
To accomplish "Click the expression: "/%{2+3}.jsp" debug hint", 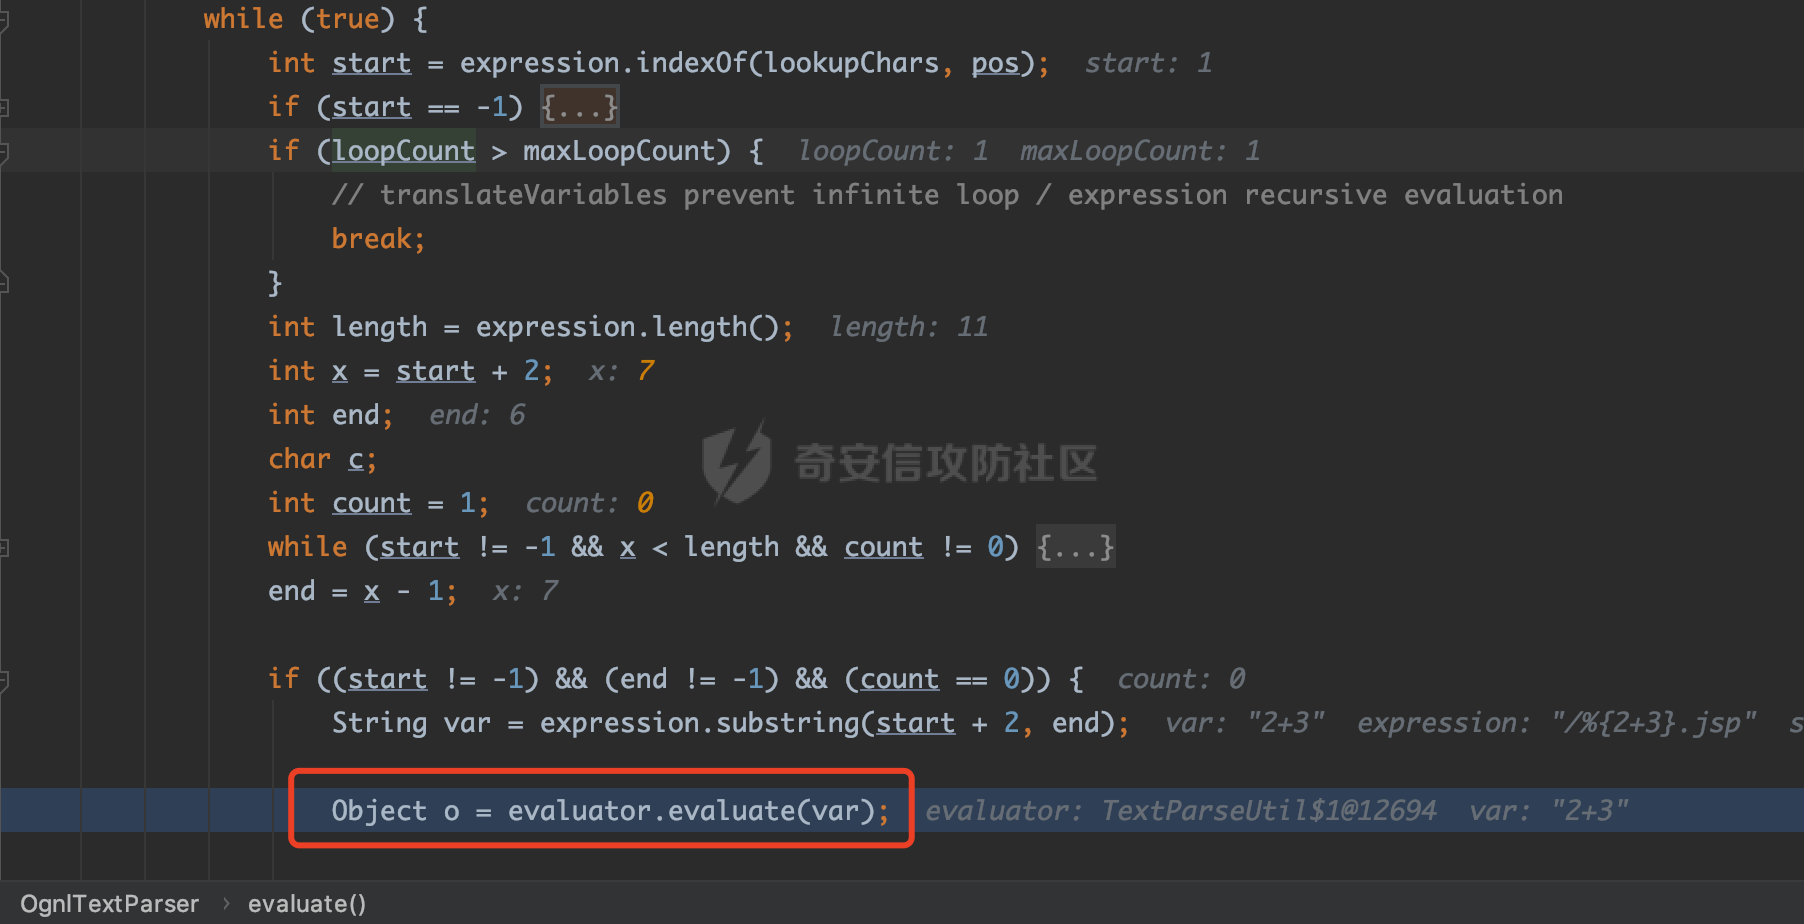I will point(1556,723).
